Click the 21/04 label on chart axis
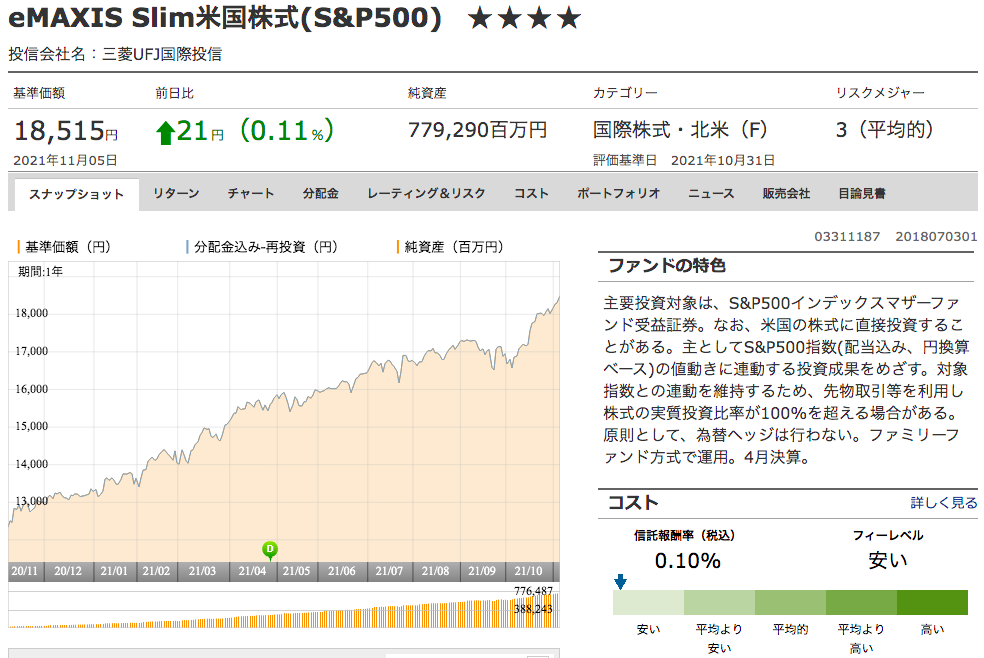The image size is (984, 658). coord(252,571)
